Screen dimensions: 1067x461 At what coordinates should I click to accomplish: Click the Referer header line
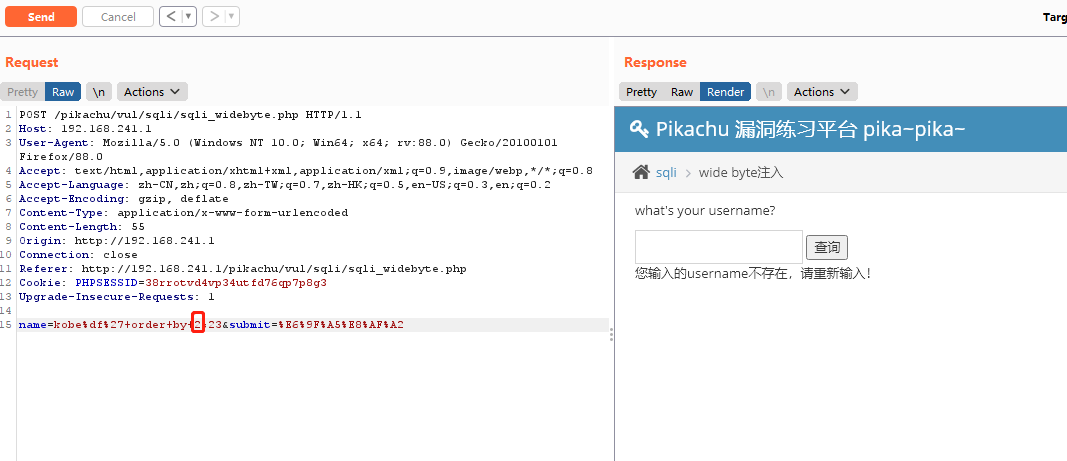click(x=243, y=268)
